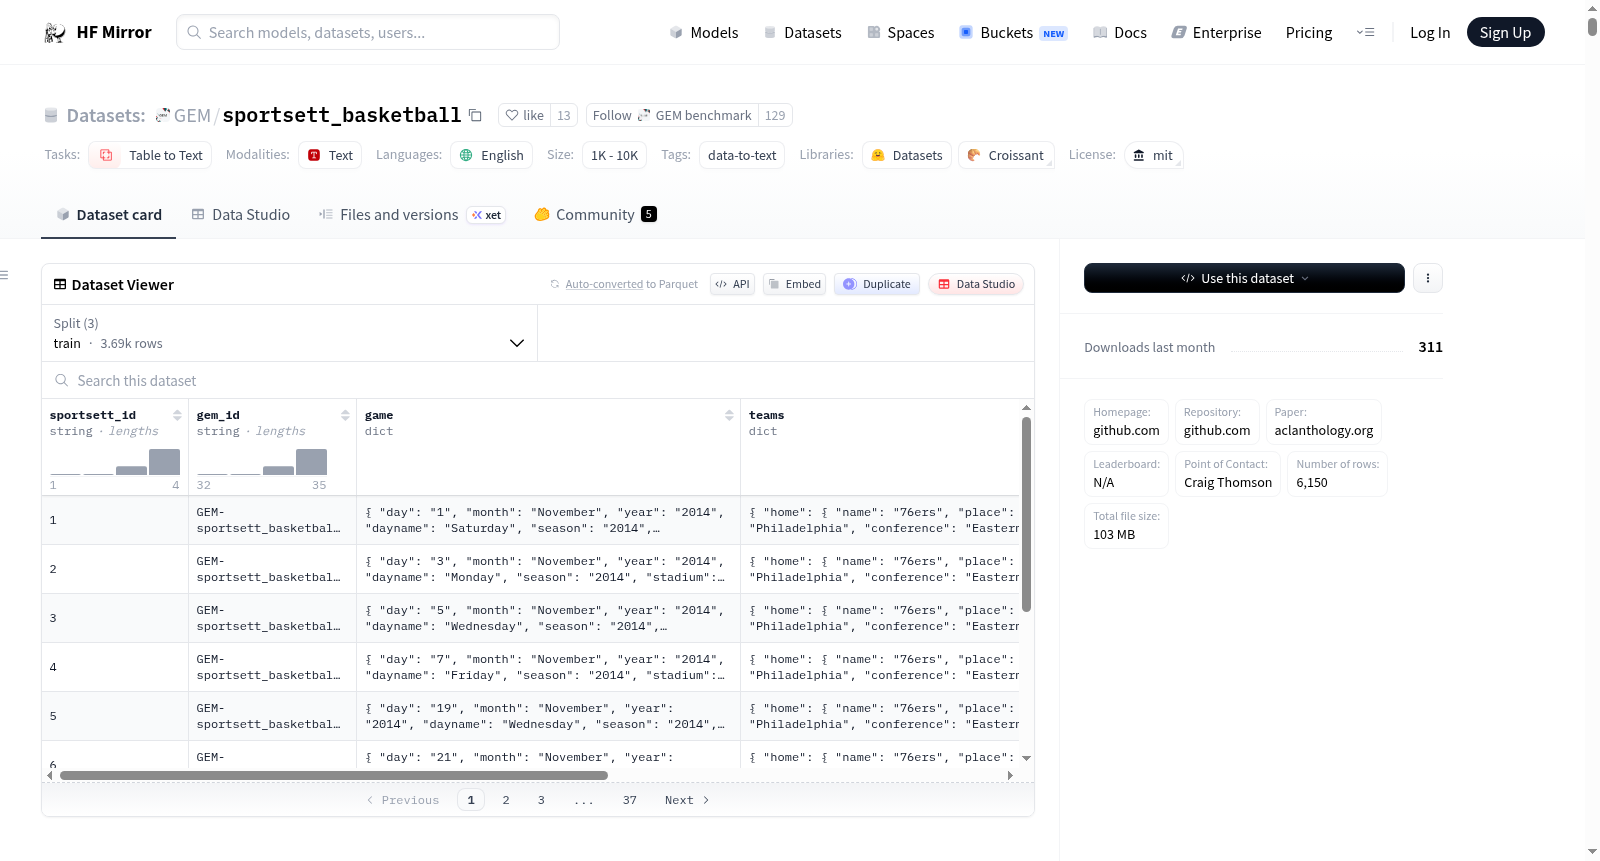Go to page 3 of the dataset
The image size is (1600, 861).
541,800
